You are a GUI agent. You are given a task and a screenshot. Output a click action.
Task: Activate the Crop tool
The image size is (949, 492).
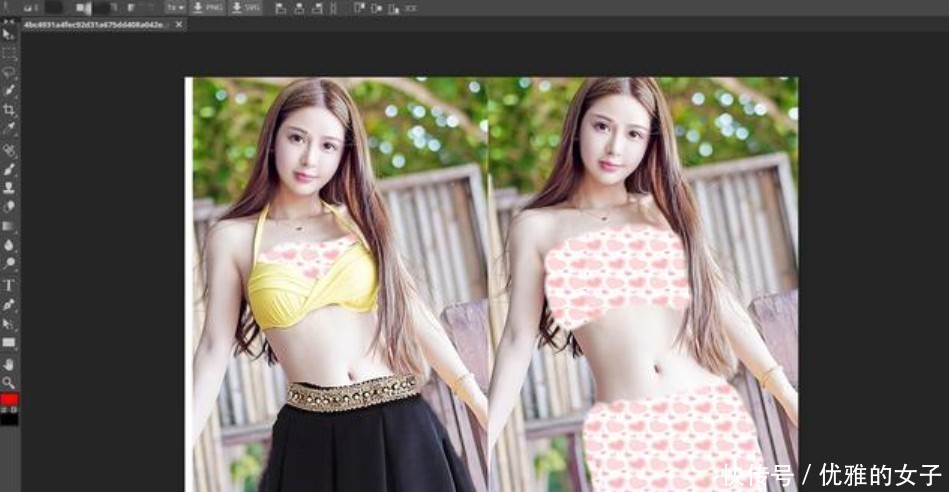point(9,109)
